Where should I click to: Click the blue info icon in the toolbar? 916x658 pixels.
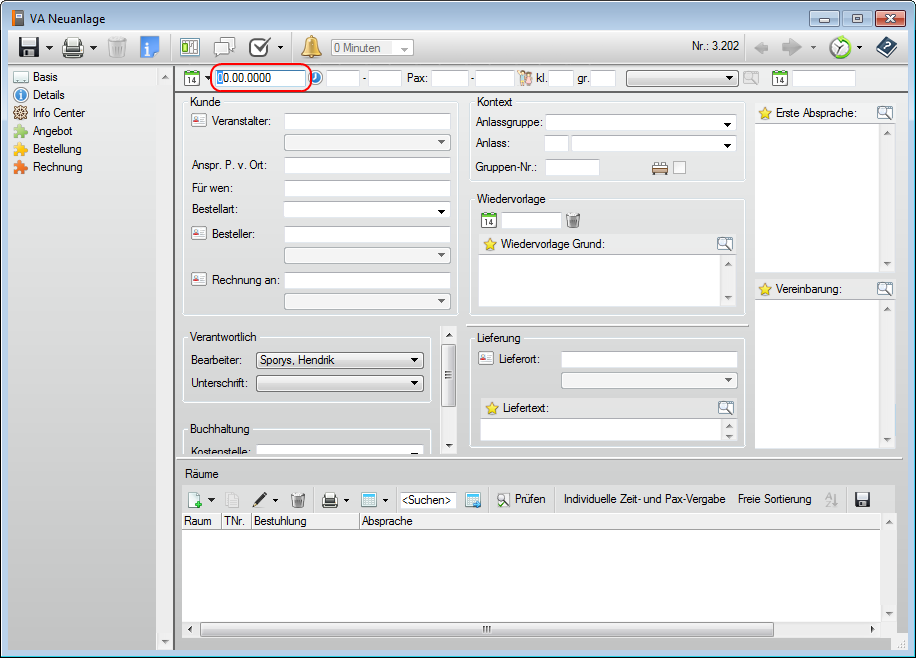click(149, 47)
